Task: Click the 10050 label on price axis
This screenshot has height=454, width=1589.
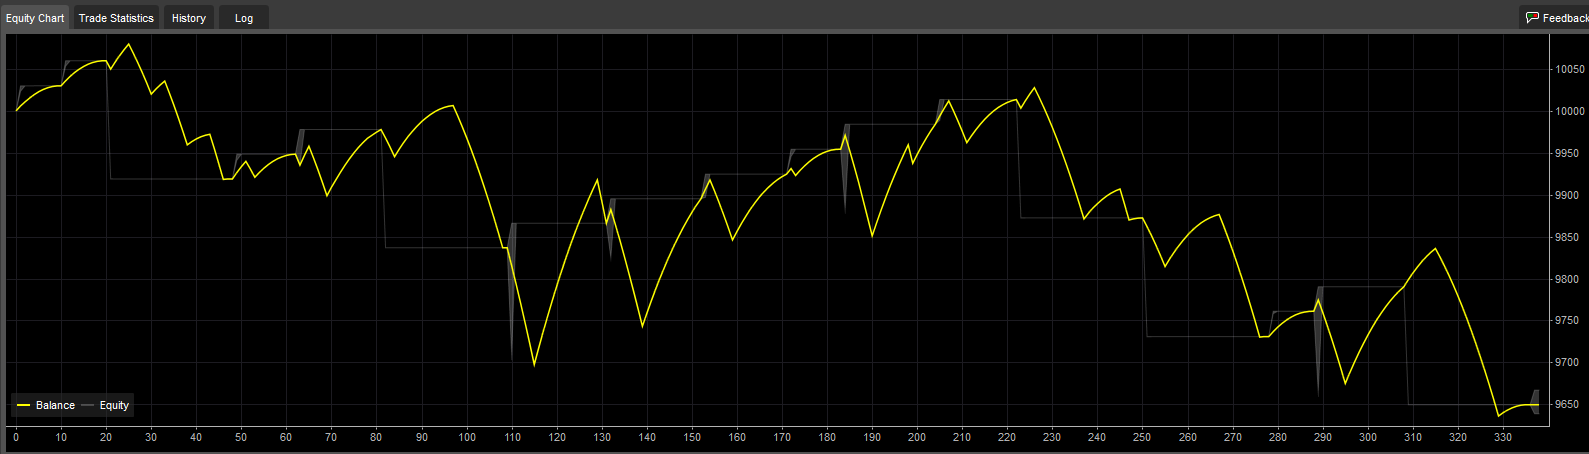Action: [x=1569, y=70]
